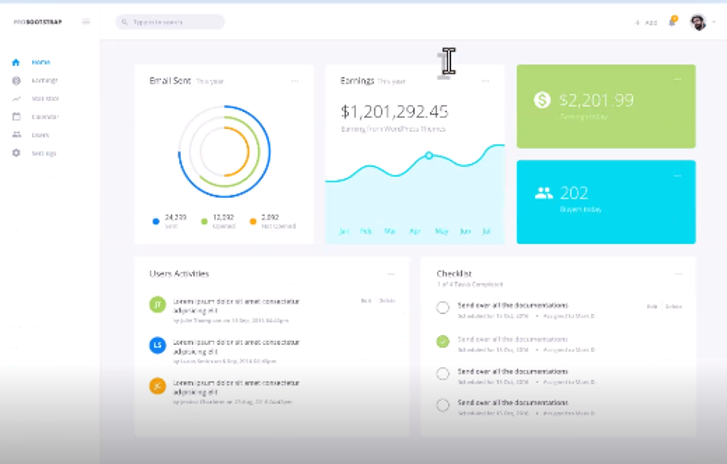Click the data point marker on Earnings chart

[x=429, y=155]
